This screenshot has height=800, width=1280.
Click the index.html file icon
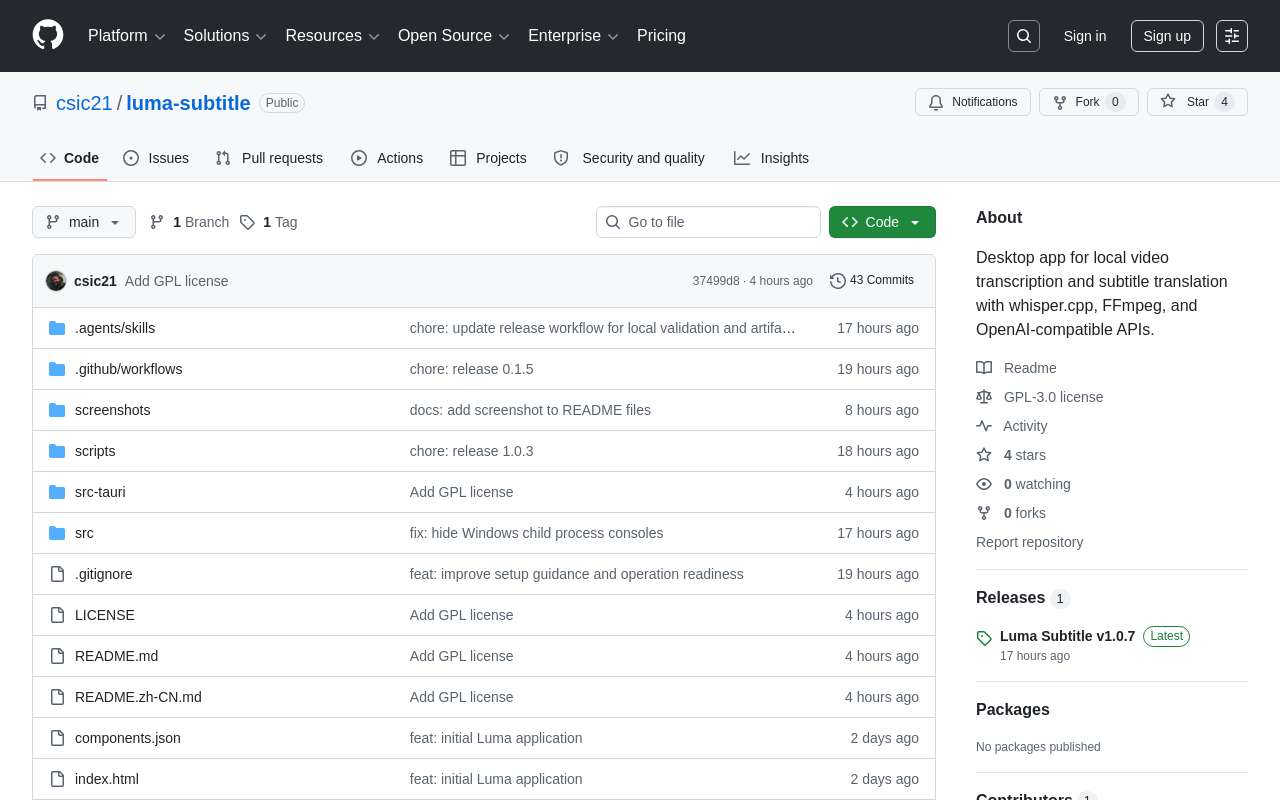click(x=57, y=779)
